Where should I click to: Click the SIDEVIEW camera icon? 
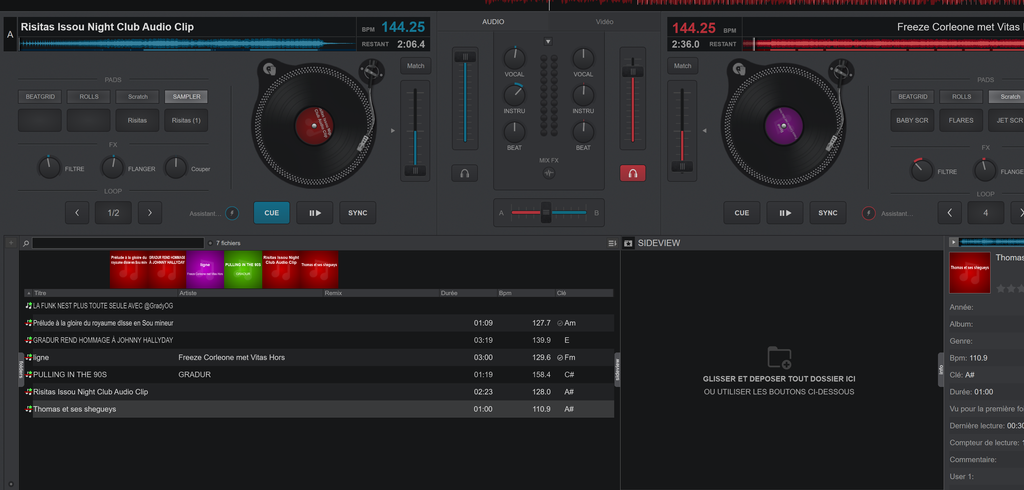point(628,243)
